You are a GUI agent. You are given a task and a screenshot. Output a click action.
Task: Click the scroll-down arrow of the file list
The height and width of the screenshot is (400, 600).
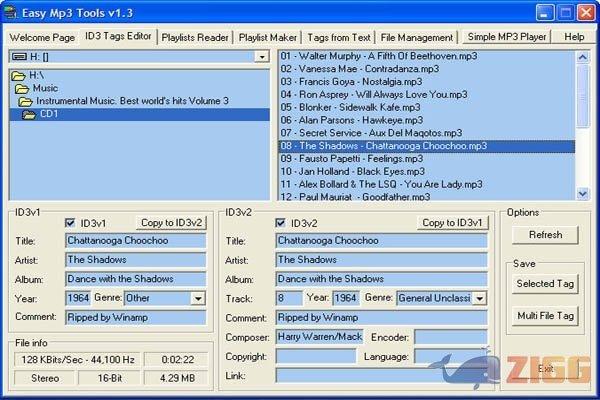[582, 192]
